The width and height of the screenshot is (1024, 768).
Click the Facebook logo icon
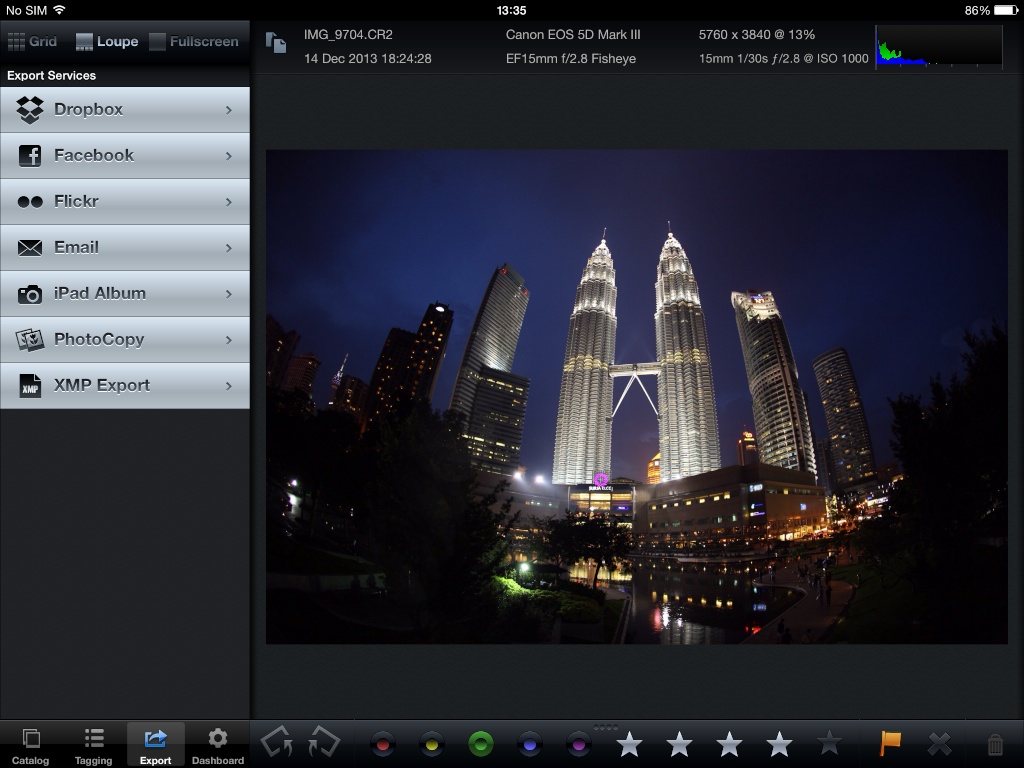tap(30, 155)
